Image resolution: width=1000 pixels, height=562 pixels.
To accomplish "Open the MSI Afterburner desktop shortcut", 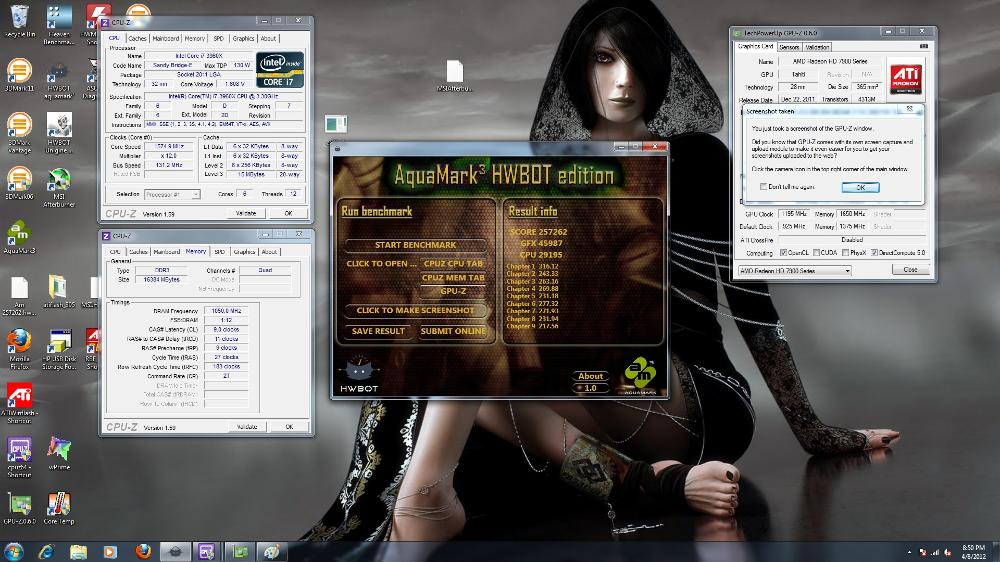I will click(x=59, y=187).
